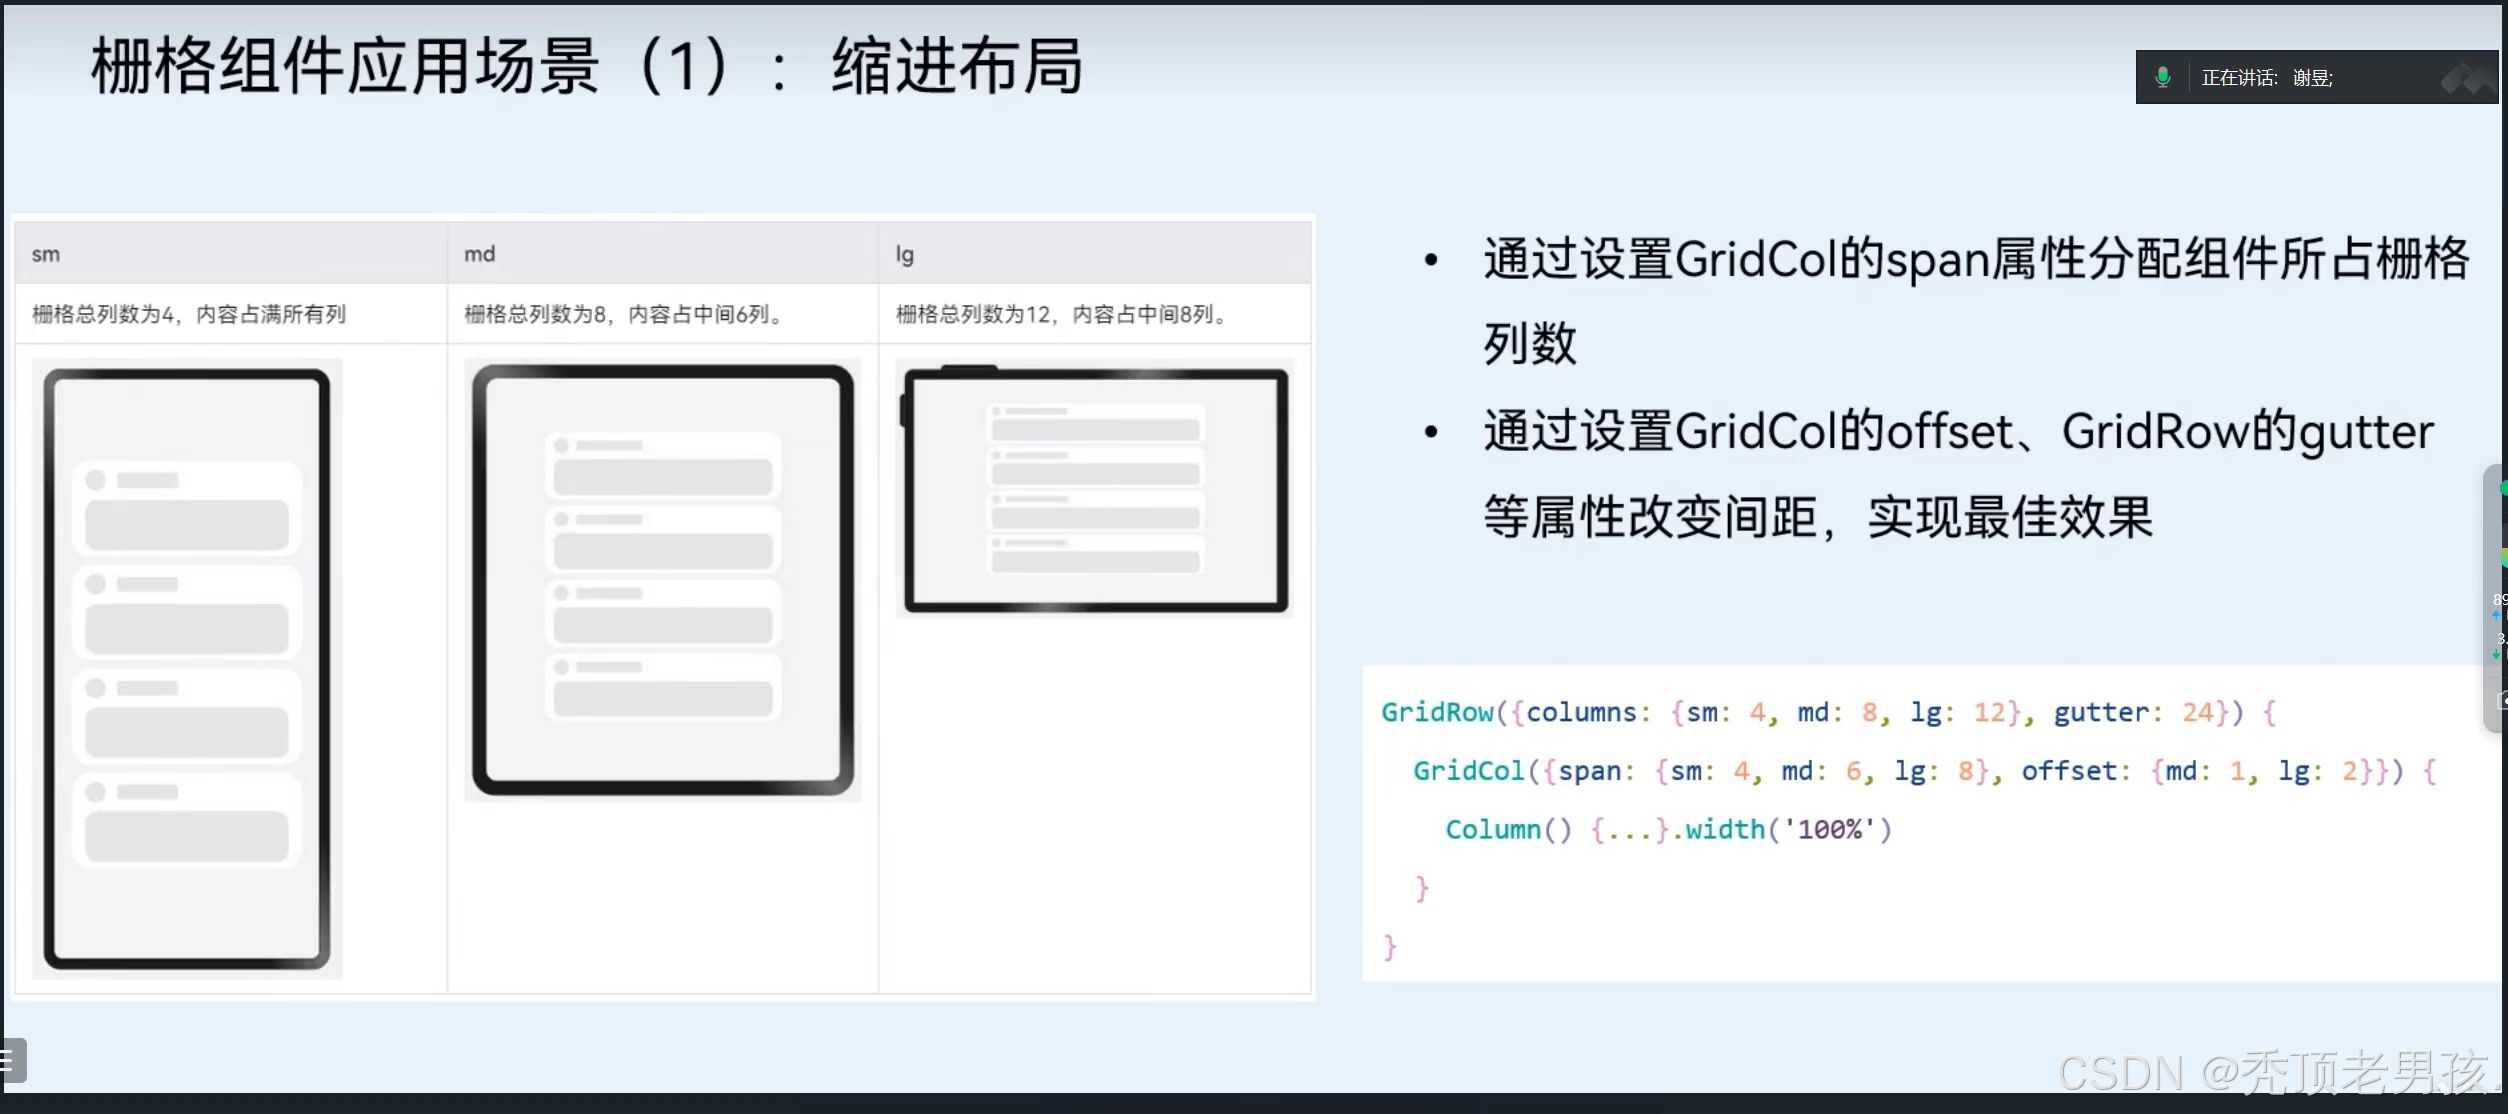This screenshot has height=1114, width=2508.
Task: Select the lg column header
Action: (x=904, y=254)
